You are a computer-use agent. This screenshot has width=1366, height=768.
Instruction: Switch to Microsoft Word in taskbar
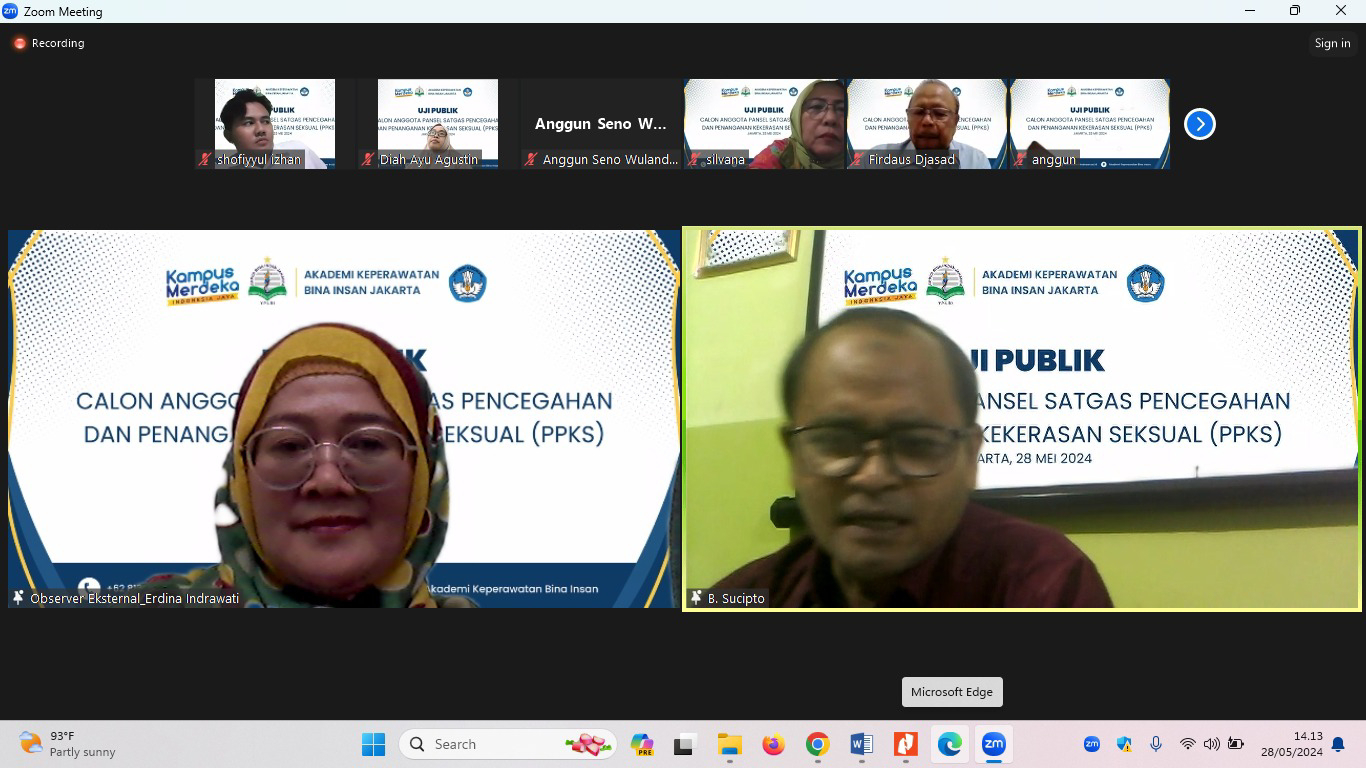861,744
